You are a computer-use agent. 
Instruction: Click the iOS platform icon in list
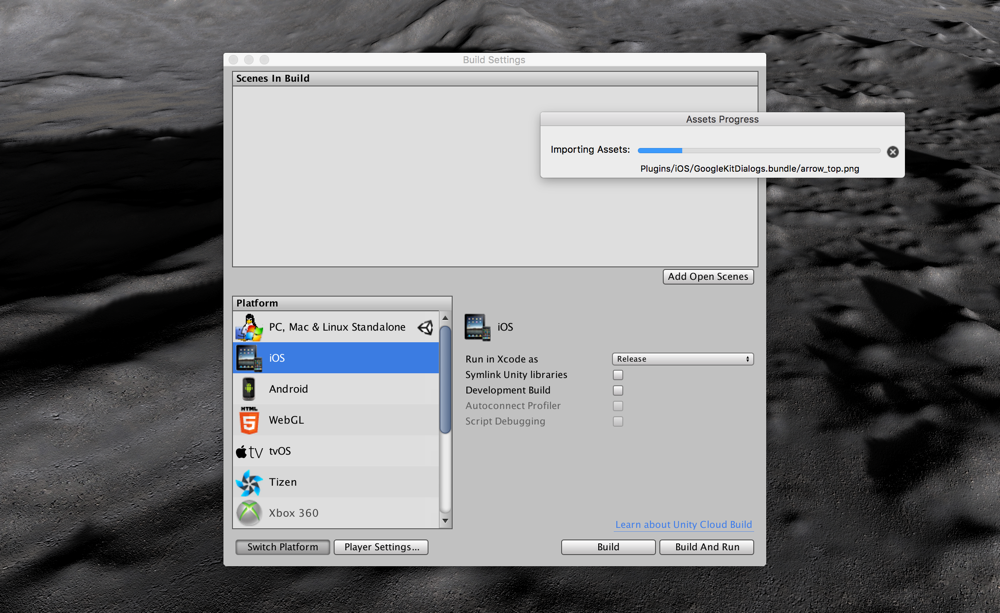click(249, 358)
